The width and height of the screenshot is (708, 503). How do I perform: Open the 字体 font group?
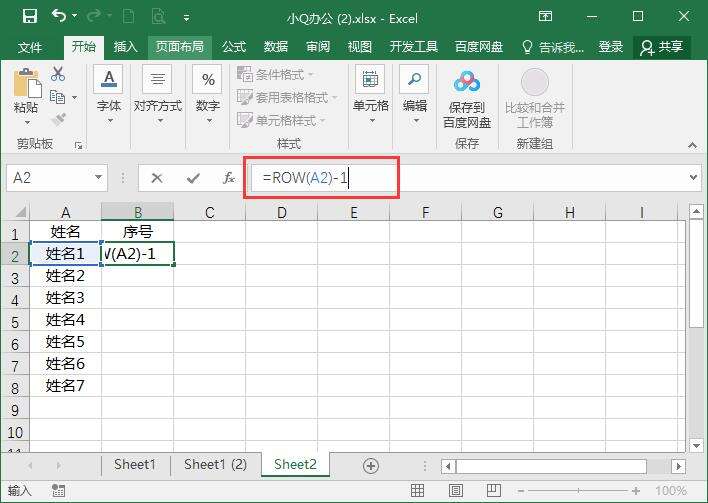click(x=109, y=95)
